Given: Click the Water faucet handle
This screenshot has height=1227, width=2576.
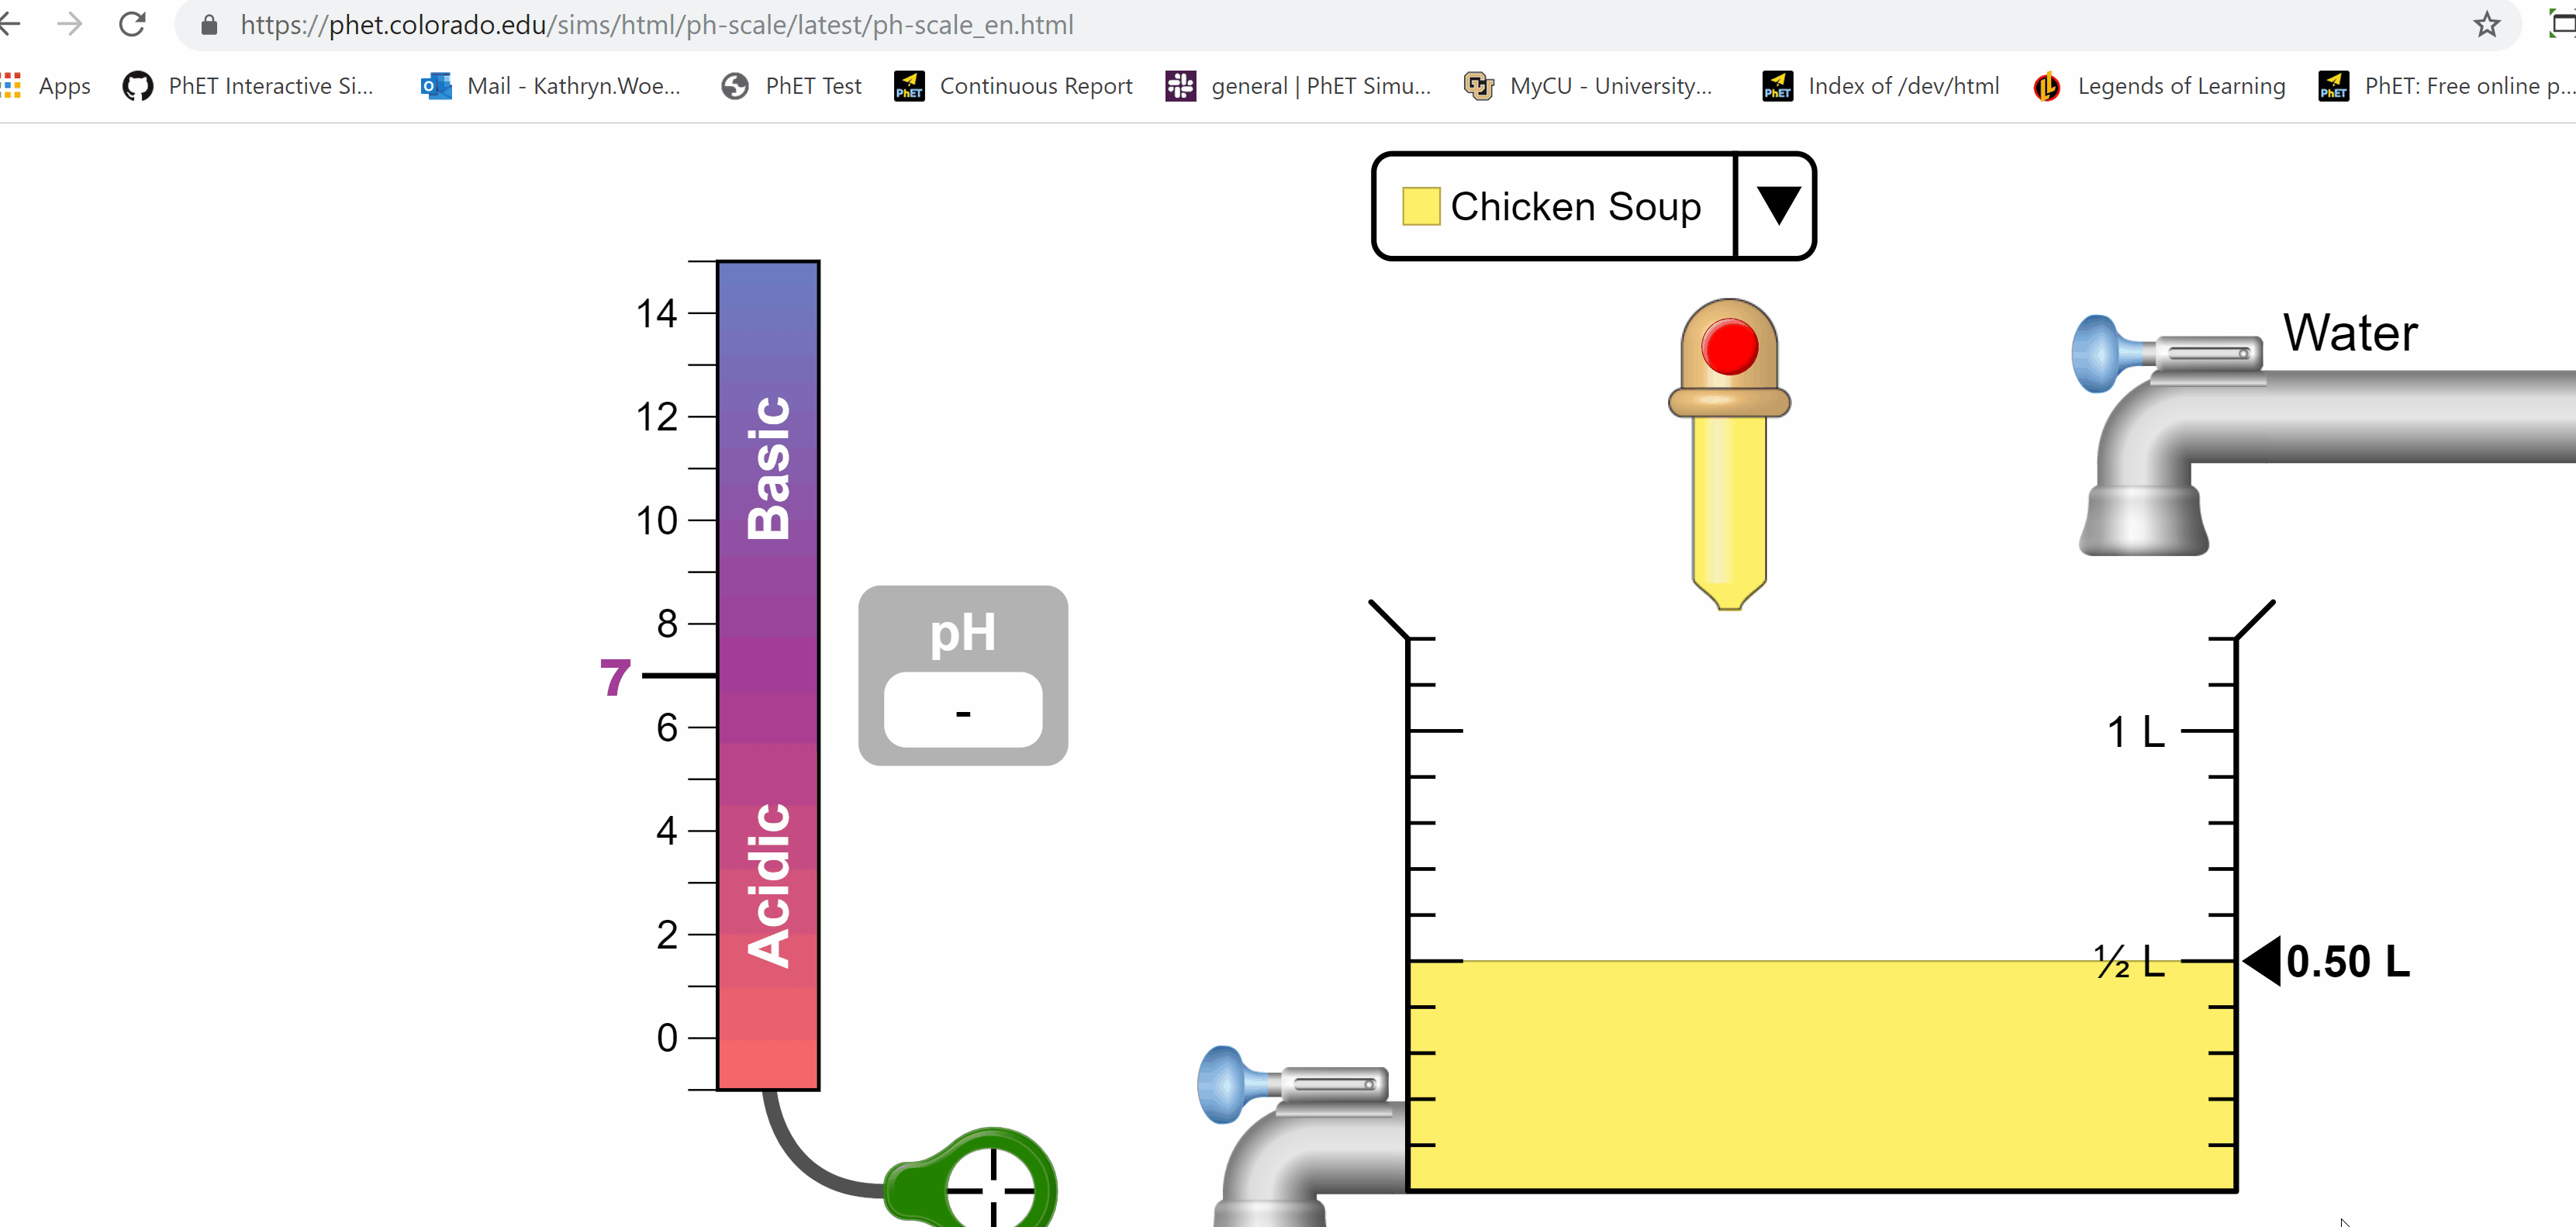Looking at the screenshot, I should point(2100,355).
